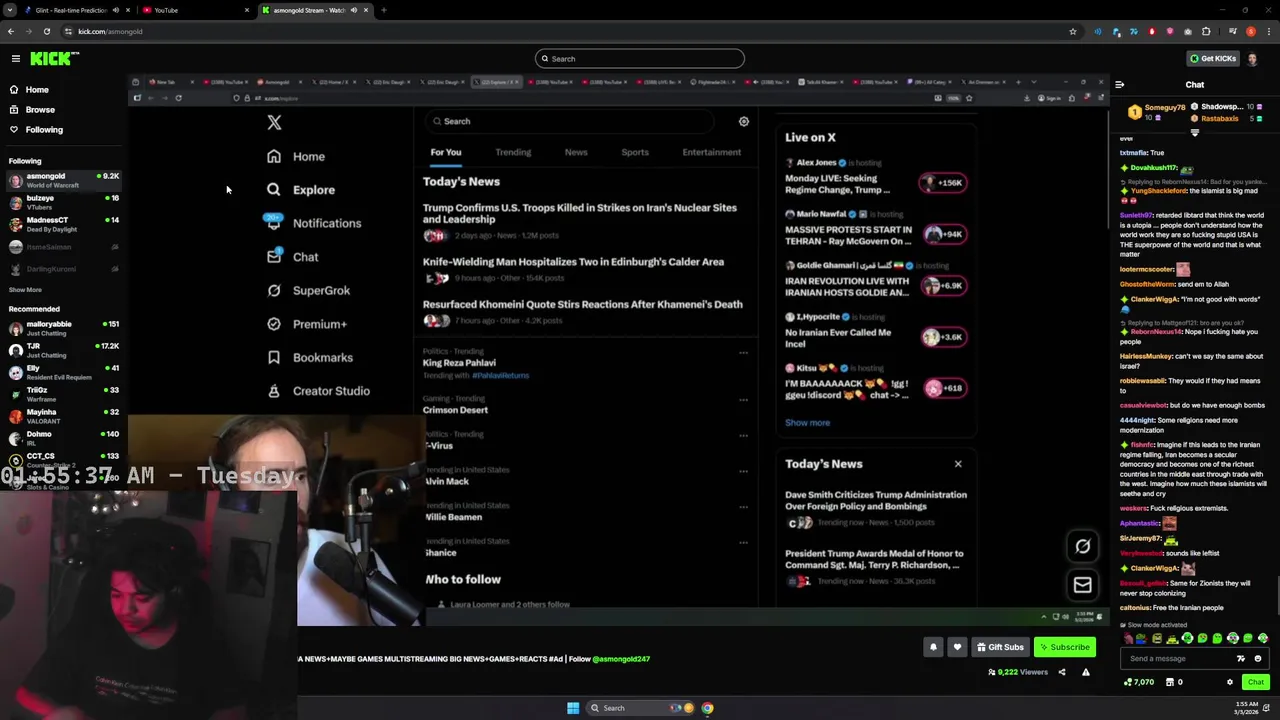Open the chat shop icon showing 0
Image resolution: width=1280 pixels, height=720 pixels.
(1174, 682)
